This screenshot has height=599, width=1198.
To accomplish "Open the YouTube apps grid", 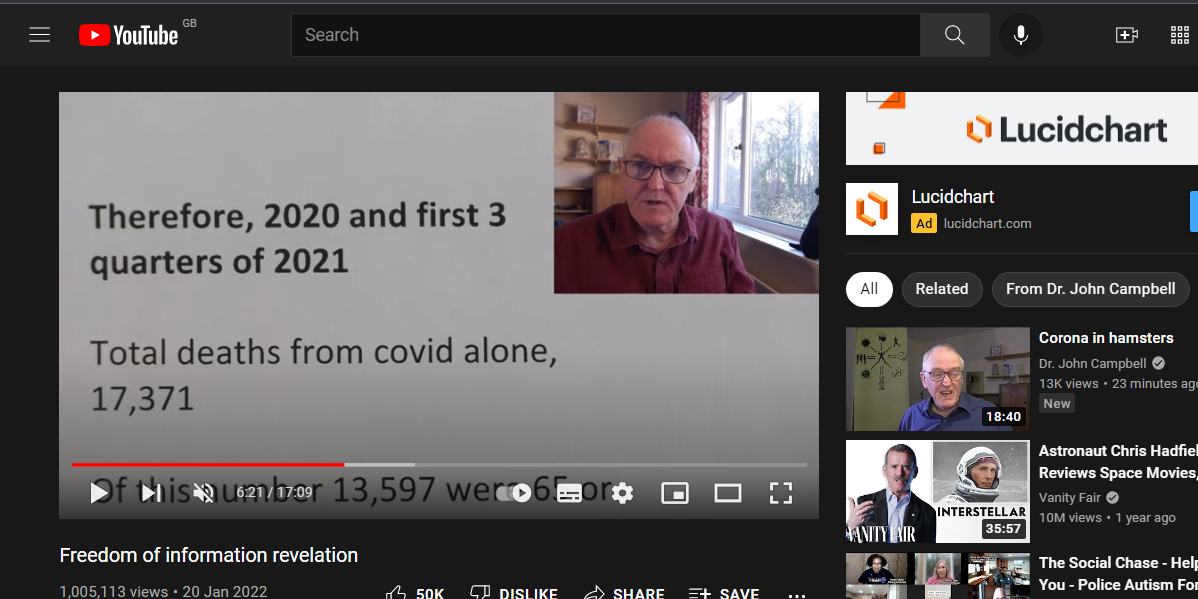I will tap(1180, 34).
